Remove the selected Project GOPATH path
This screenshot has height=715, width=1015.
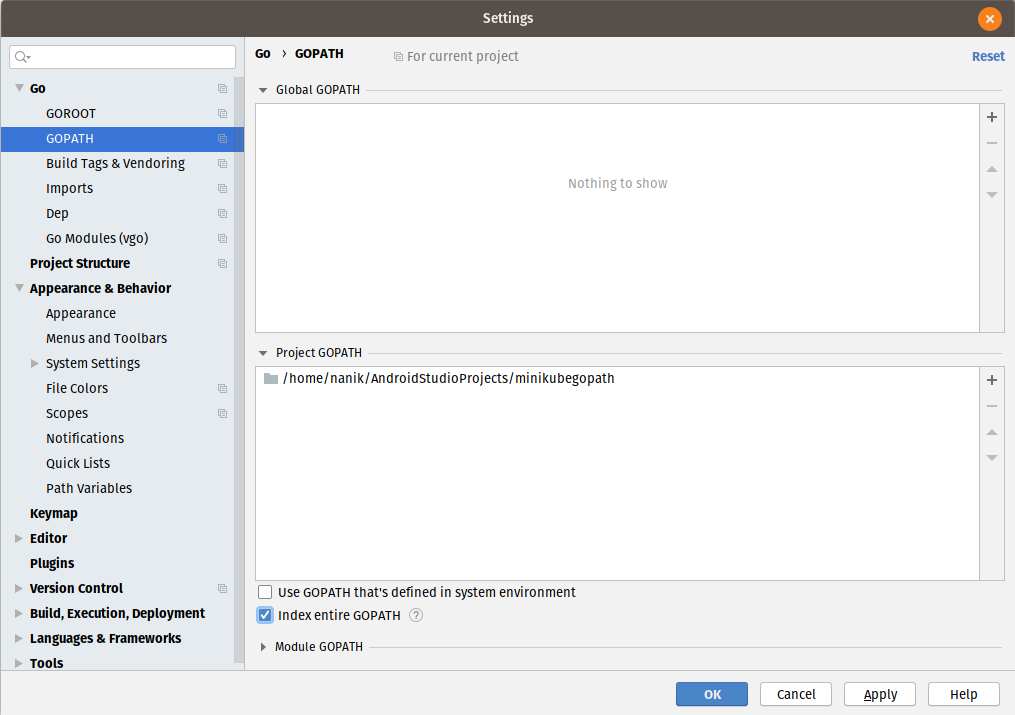(991, 406)
